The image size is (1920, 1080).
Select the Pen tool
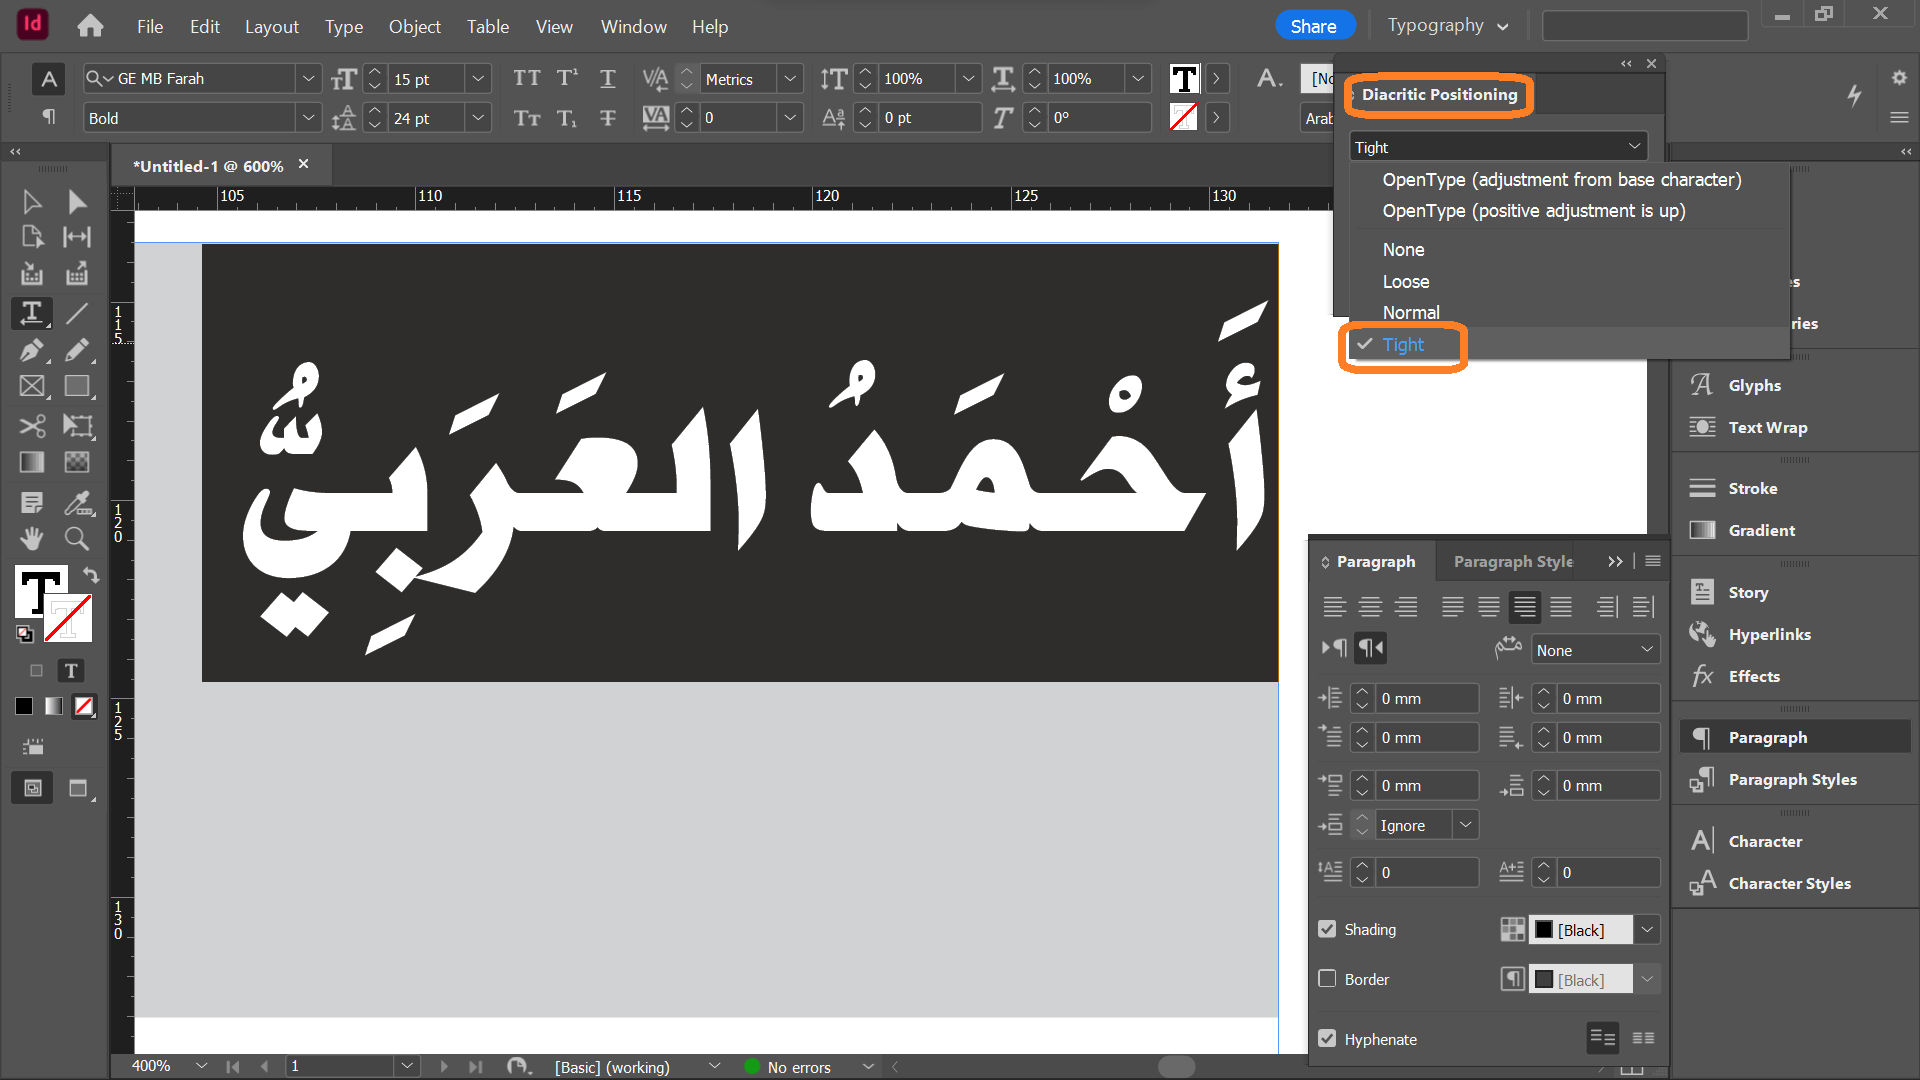point(32,350)
